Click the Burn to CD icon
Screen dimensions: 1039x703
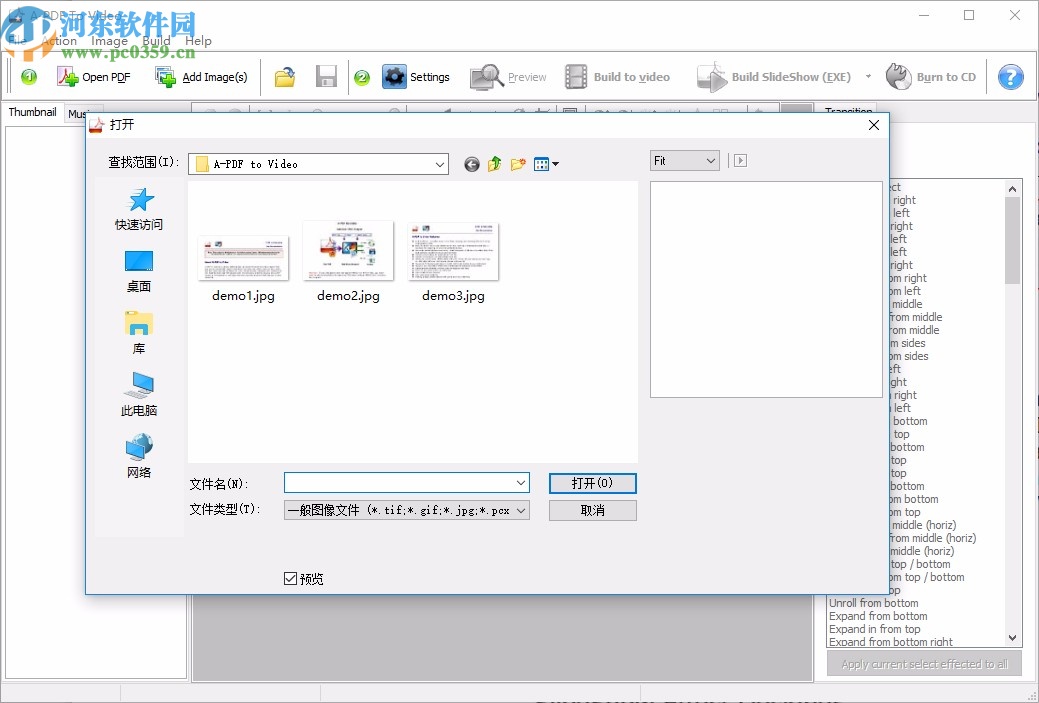899,76
